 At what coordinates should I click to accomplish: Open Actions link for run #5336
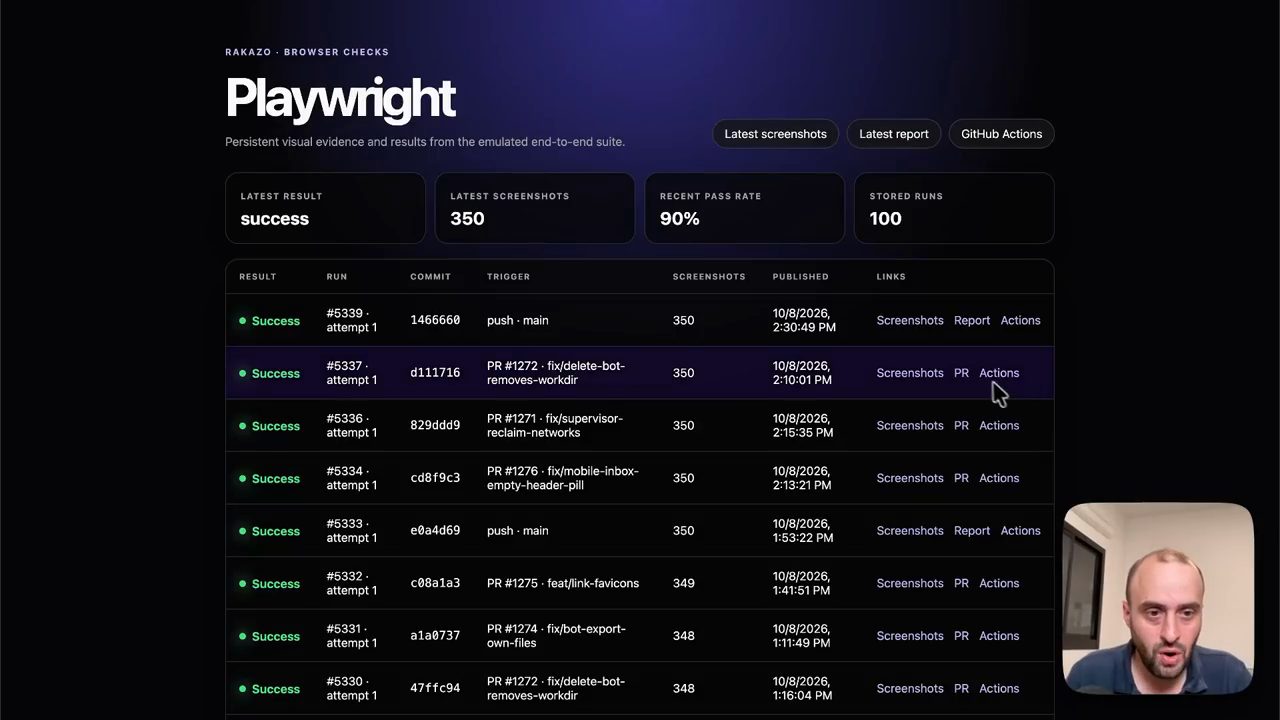pyautogui.click(x=999, y=425)
